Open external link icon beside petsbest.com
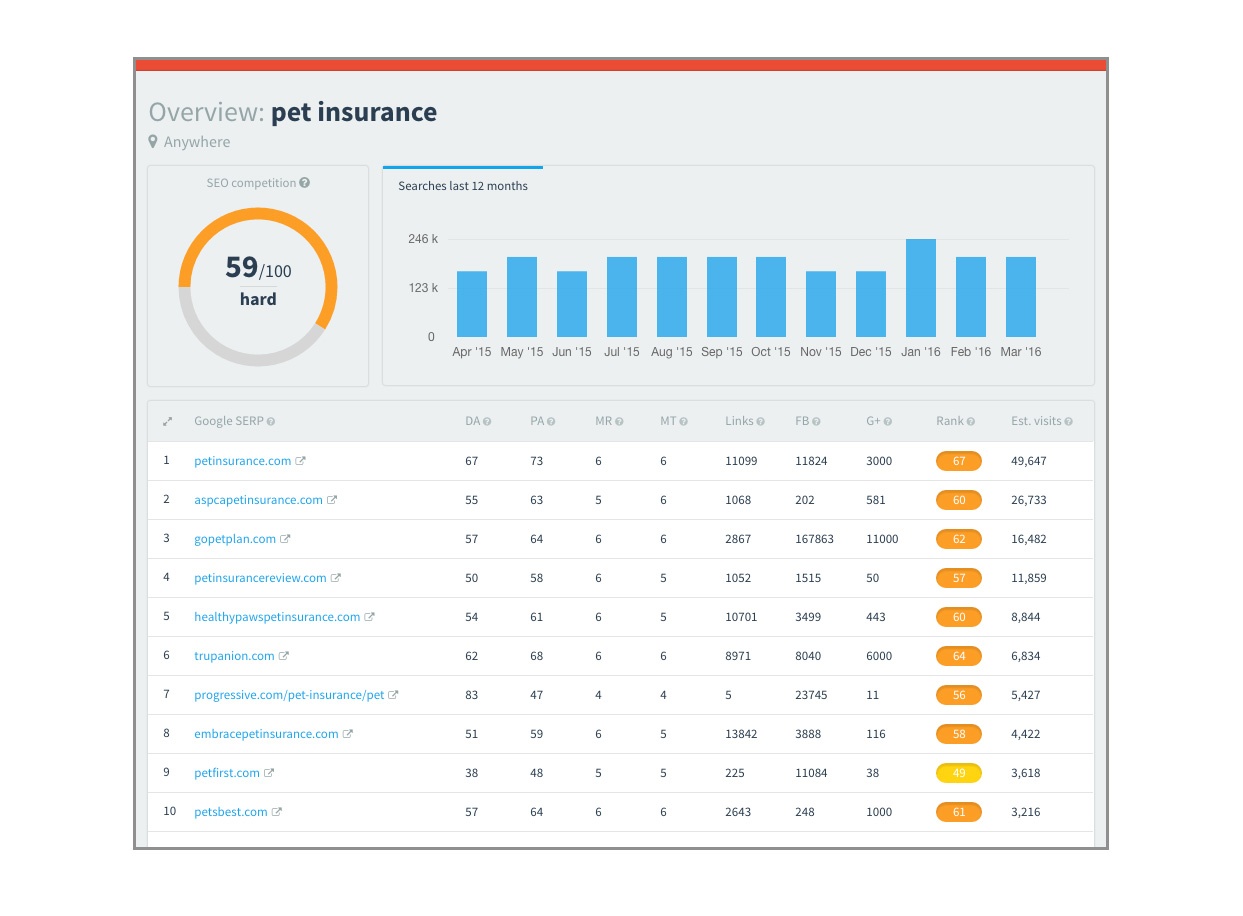Image resolution: width=1243 pixels, height=916 pixels. point(277,812)
